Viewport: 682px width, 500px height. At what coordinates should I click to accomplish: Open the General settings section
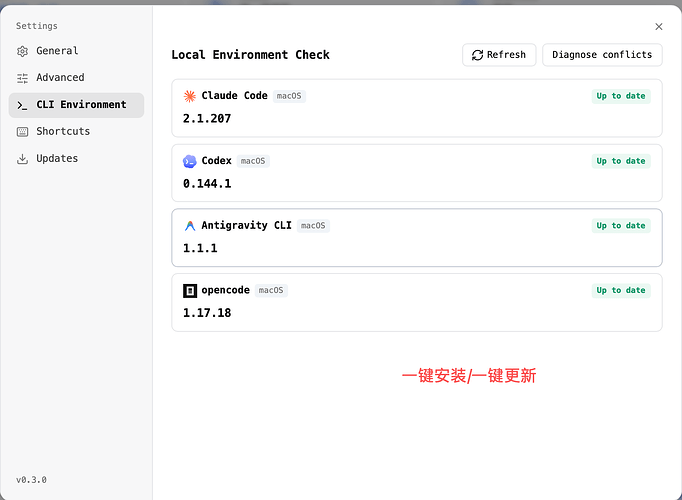(76, 51)
